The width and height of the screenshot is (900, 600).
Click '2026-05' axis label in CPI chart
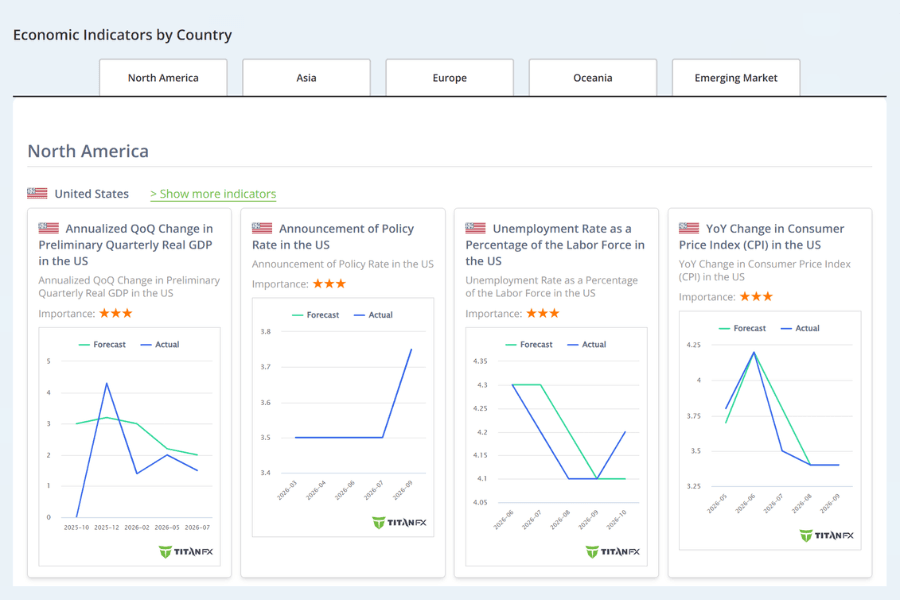tap(717, 503)
